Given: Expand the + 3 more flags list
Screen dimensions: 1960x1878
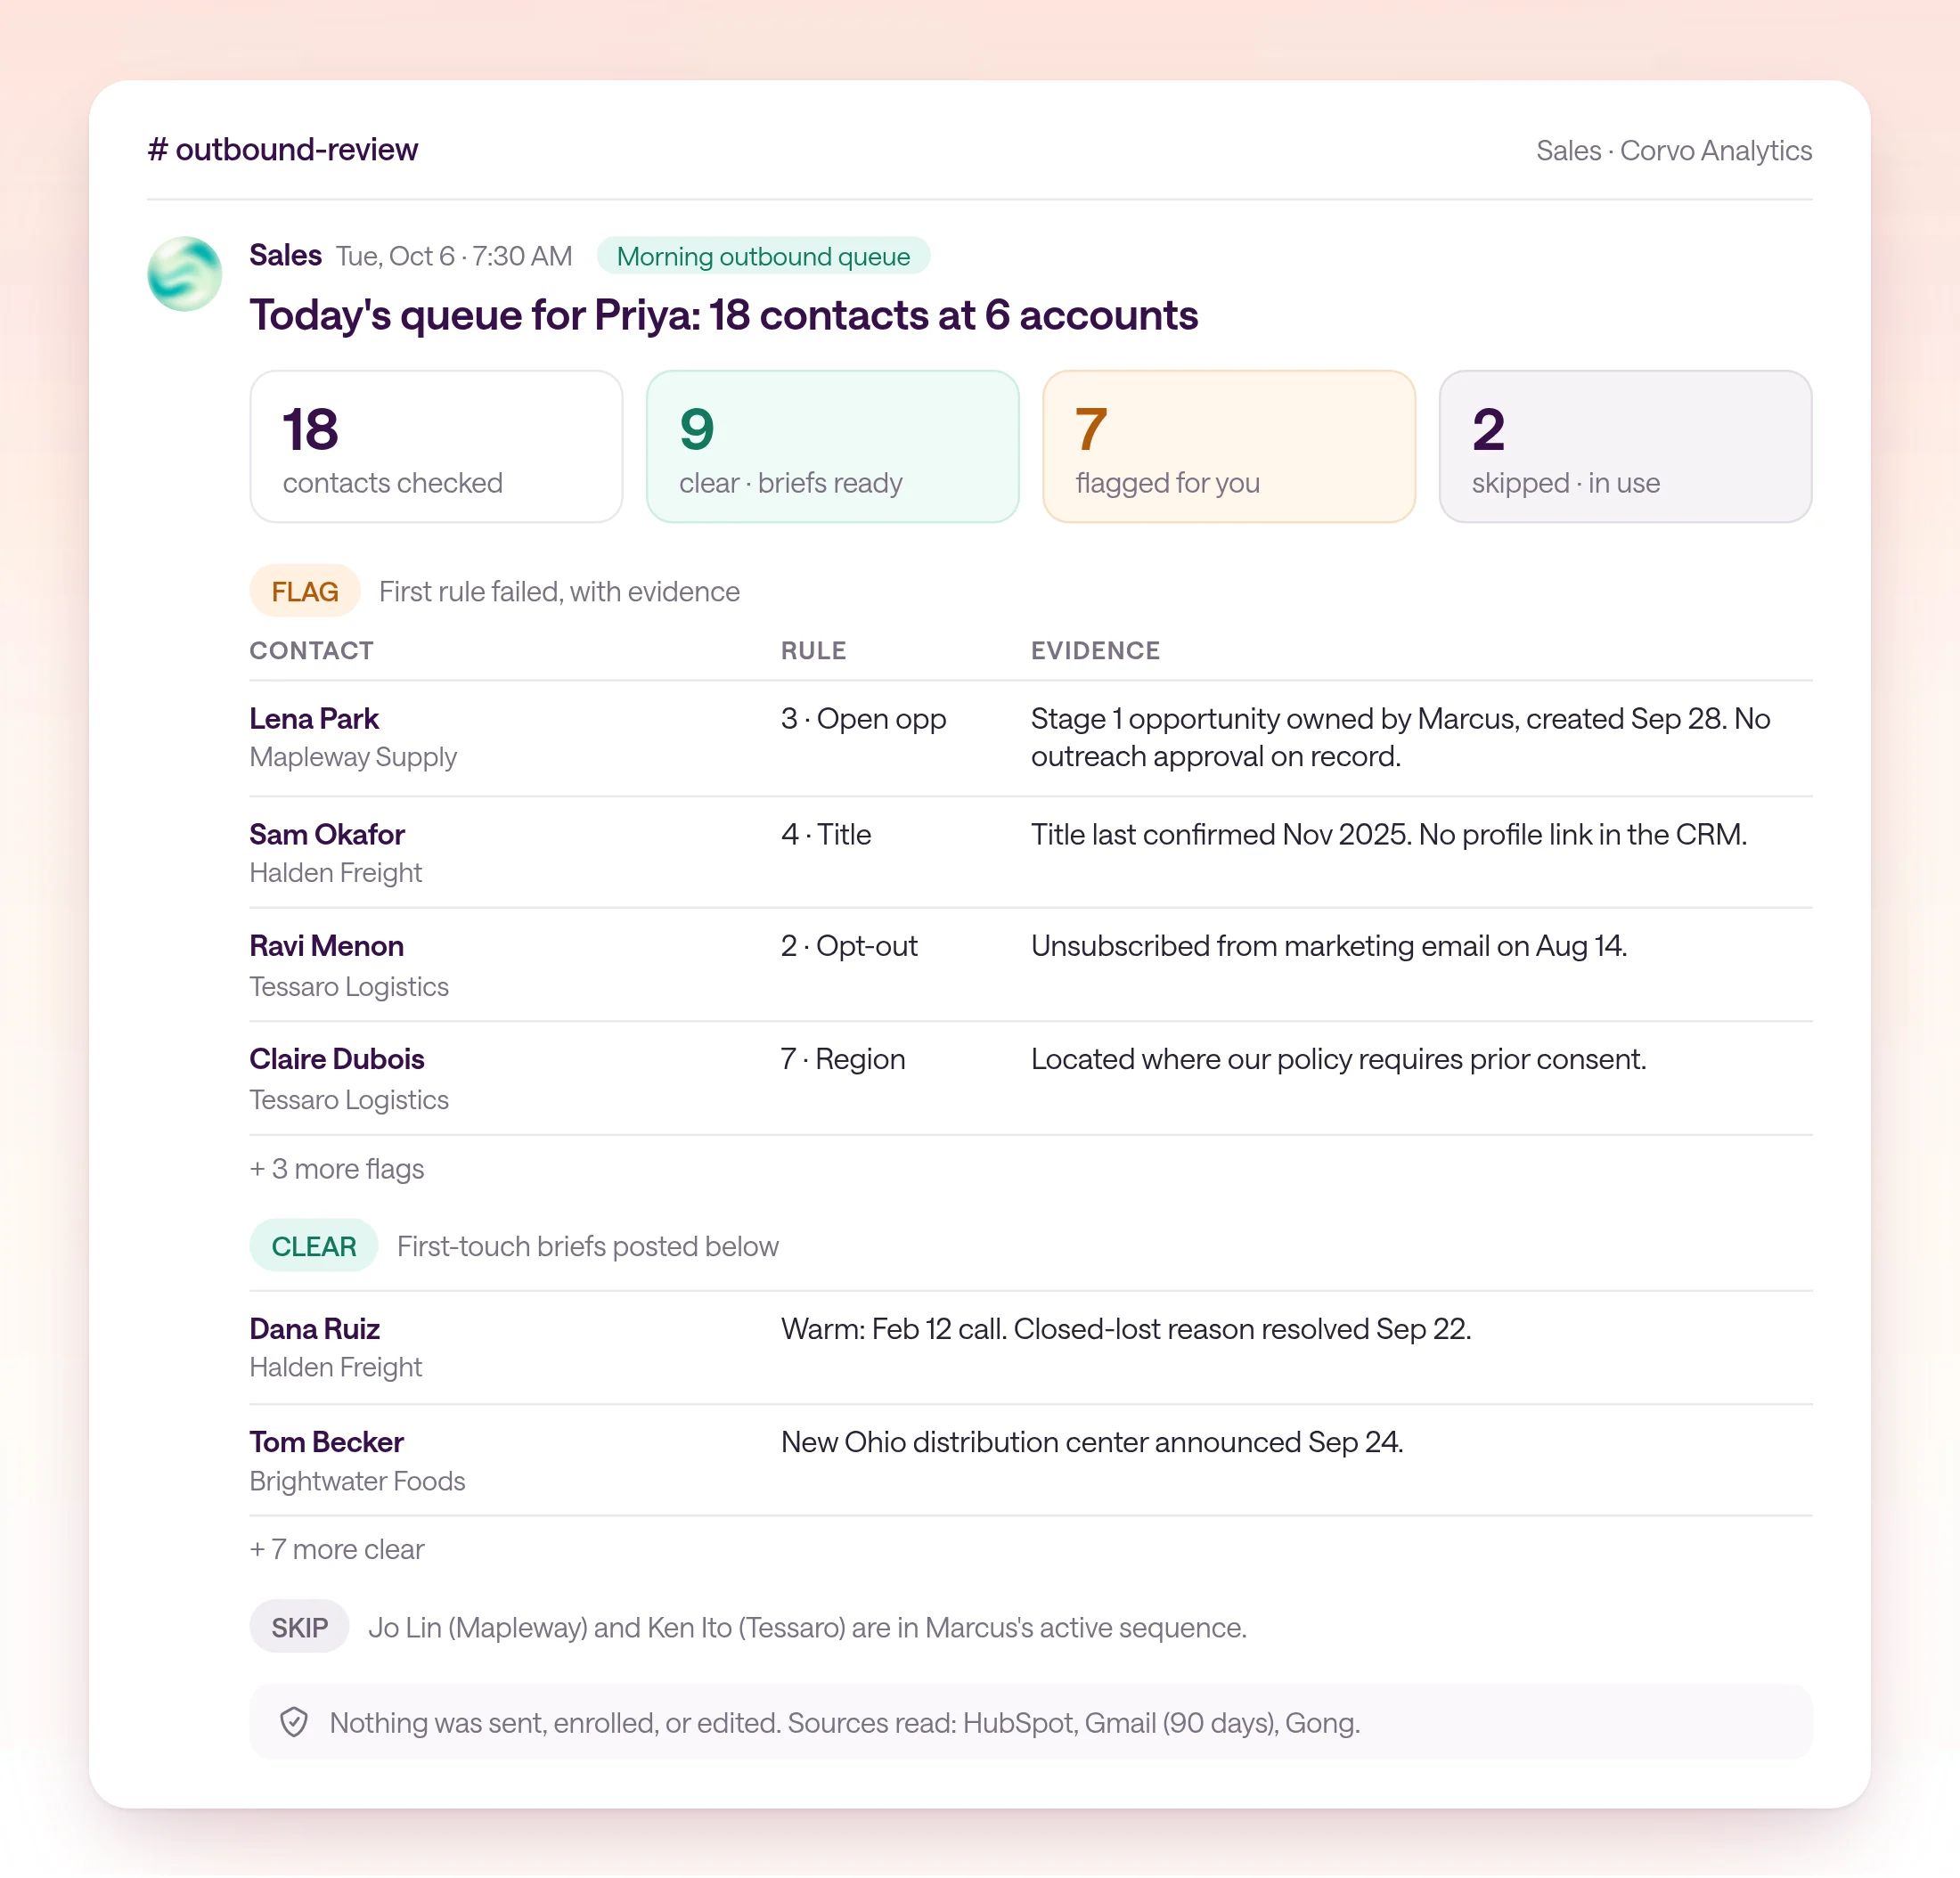Looking at the screenshot, I should (x=337, y=1169).
